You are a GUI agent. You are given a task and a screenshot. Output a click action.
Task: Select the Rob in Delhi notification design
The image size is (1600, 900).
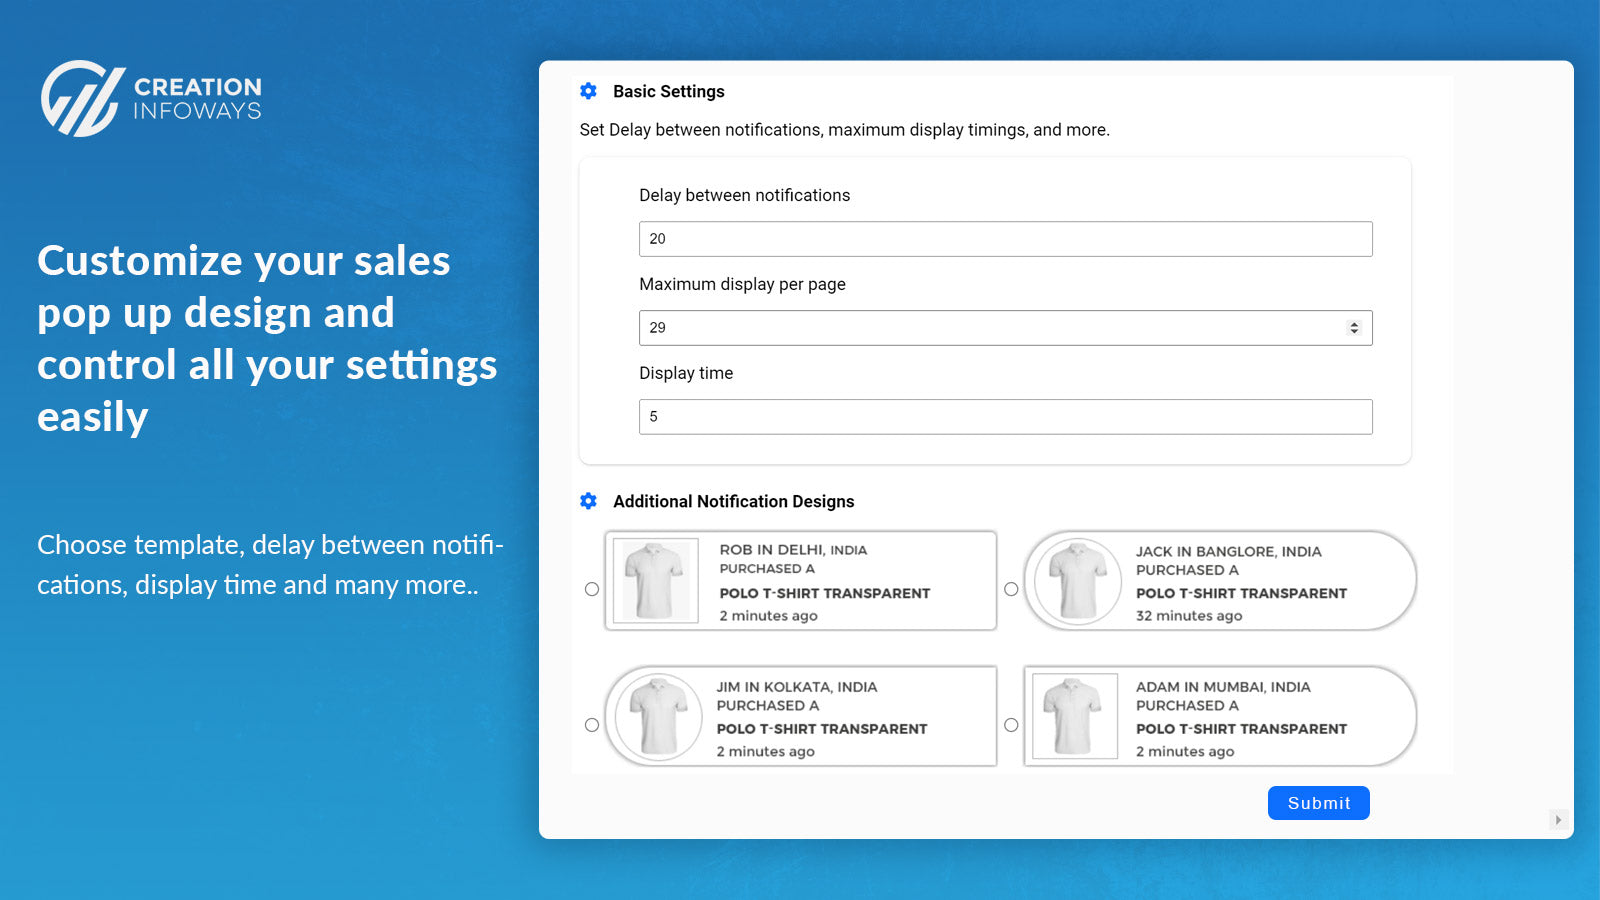click(592, 589)
